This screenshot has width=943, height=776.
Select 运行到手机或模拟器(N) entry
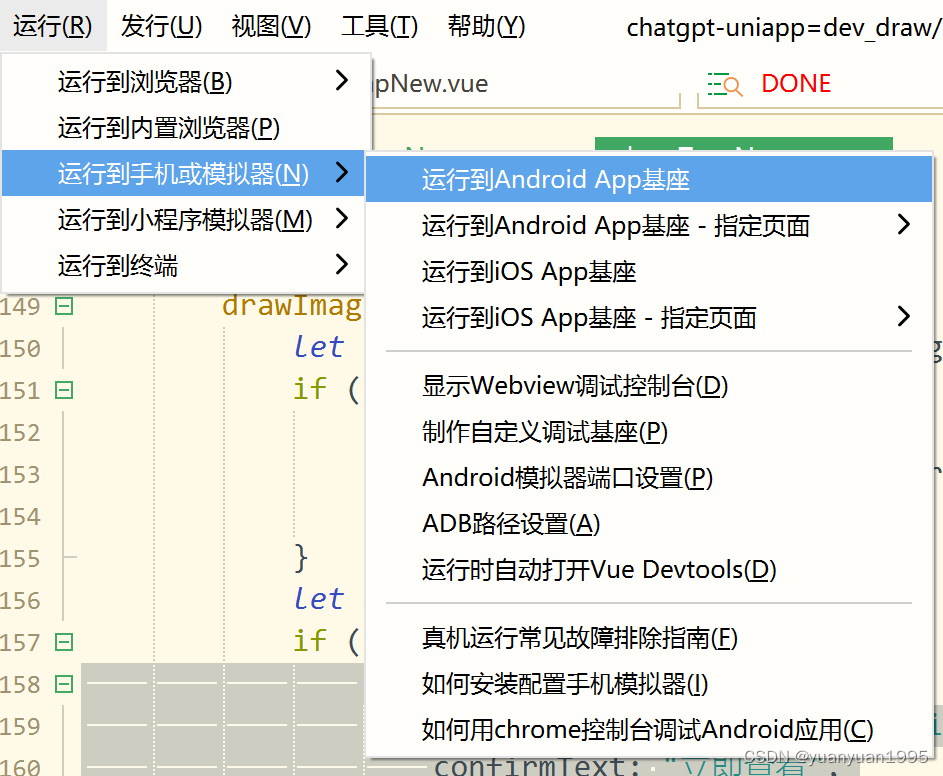coord(183,173)
